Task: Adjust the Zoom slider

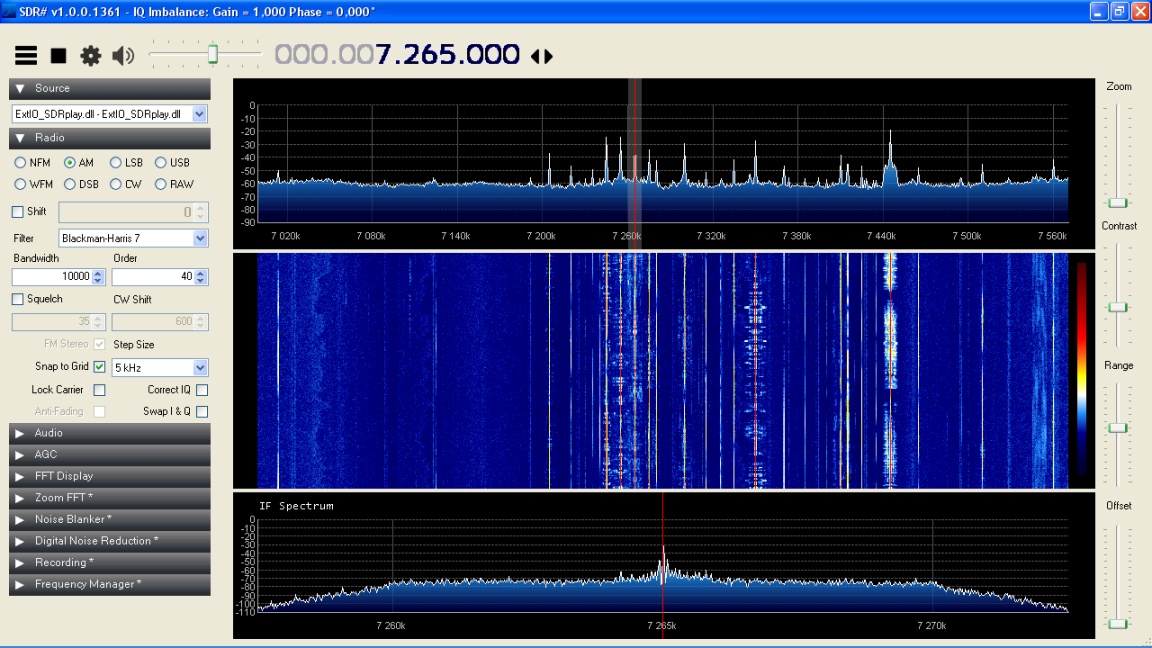Action: [x=1117, y=202]
